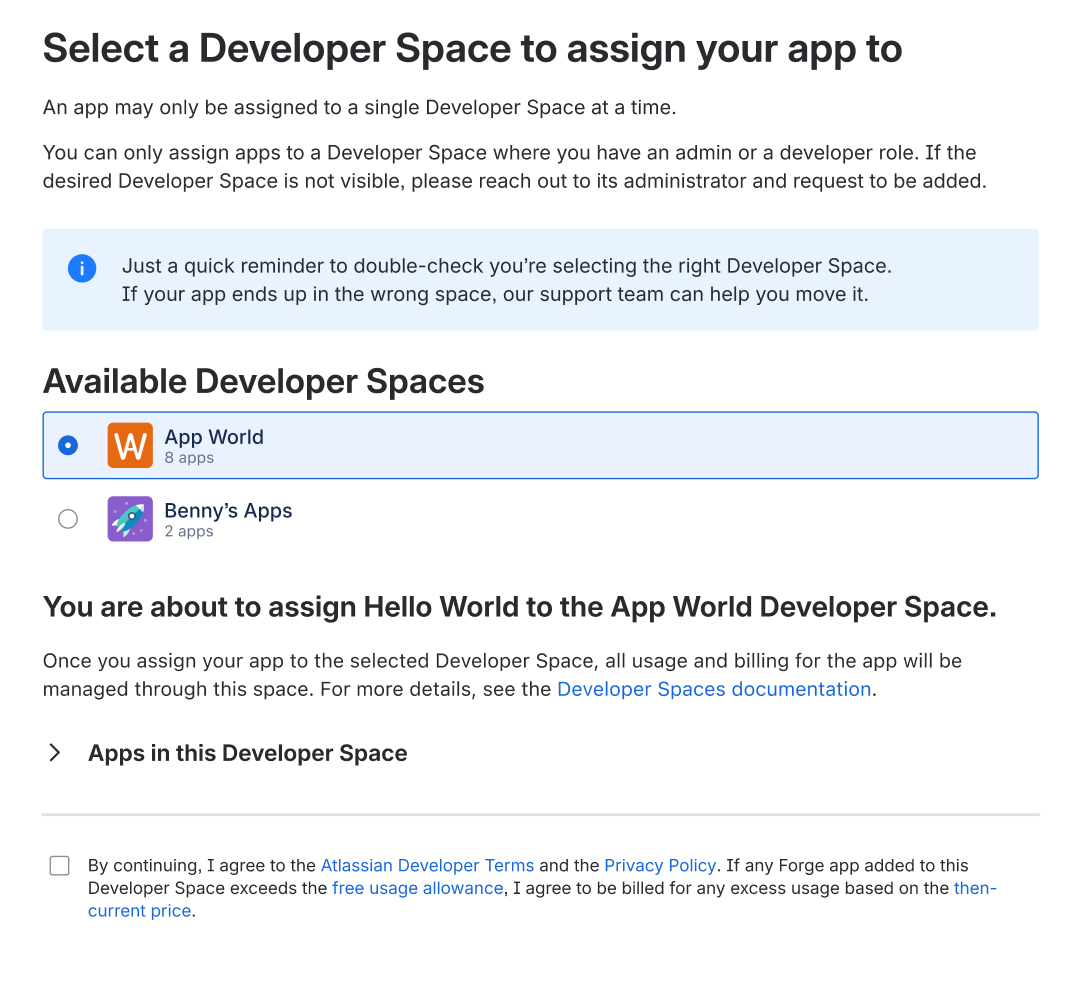The height and width of the screenshot is (996, 1078).
Task: Open the Atlassian Developer Terms link
Action: click(427, 865)
